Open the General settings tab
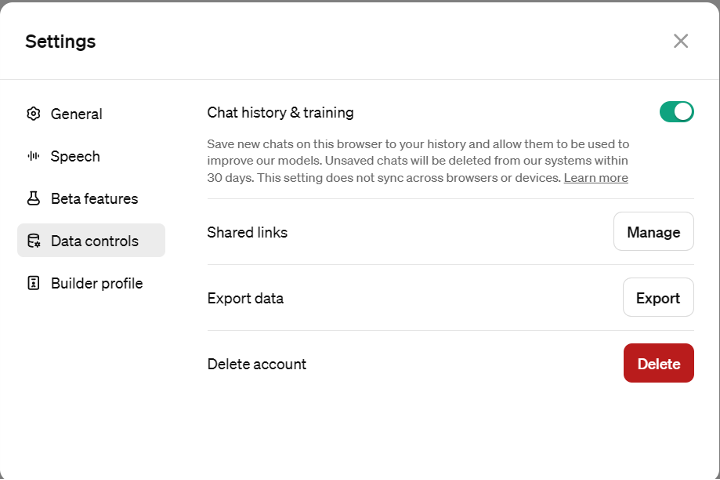Screen dimensions: 720x480 [x=76, y=114]
